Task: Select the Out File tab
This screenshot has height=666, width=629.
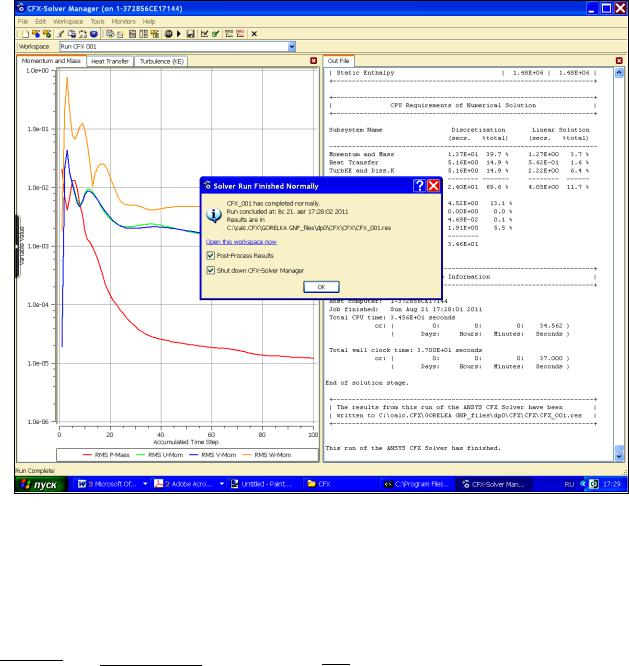Action: pos(338,61)
